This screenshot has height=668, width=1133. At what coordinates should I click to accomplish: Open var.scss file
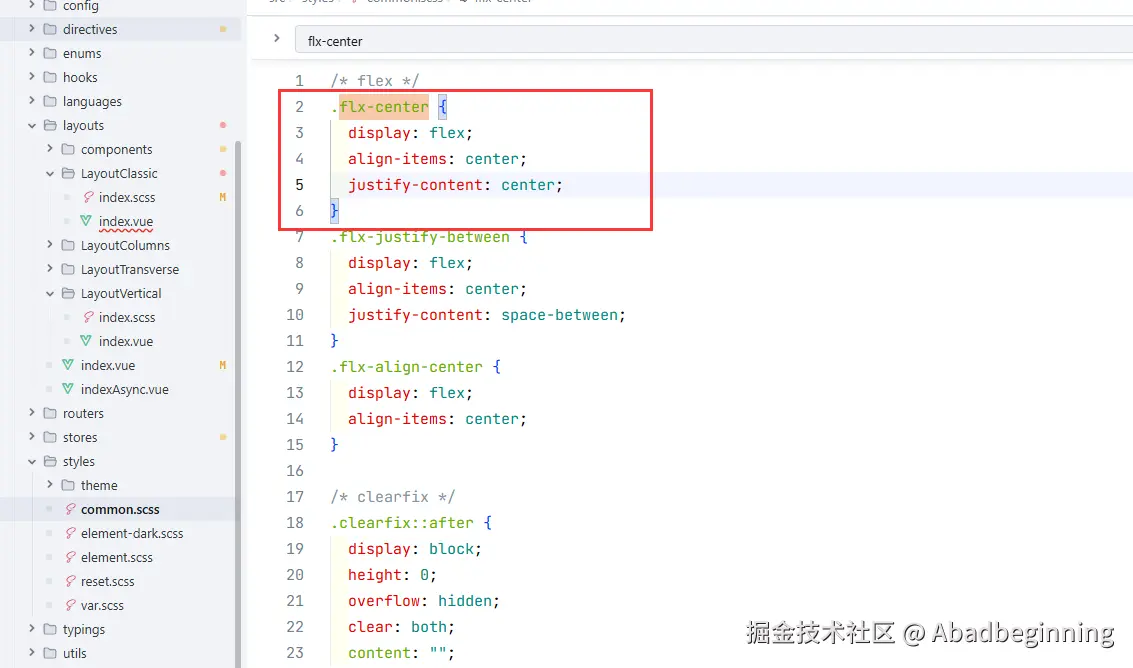point(102,604)
